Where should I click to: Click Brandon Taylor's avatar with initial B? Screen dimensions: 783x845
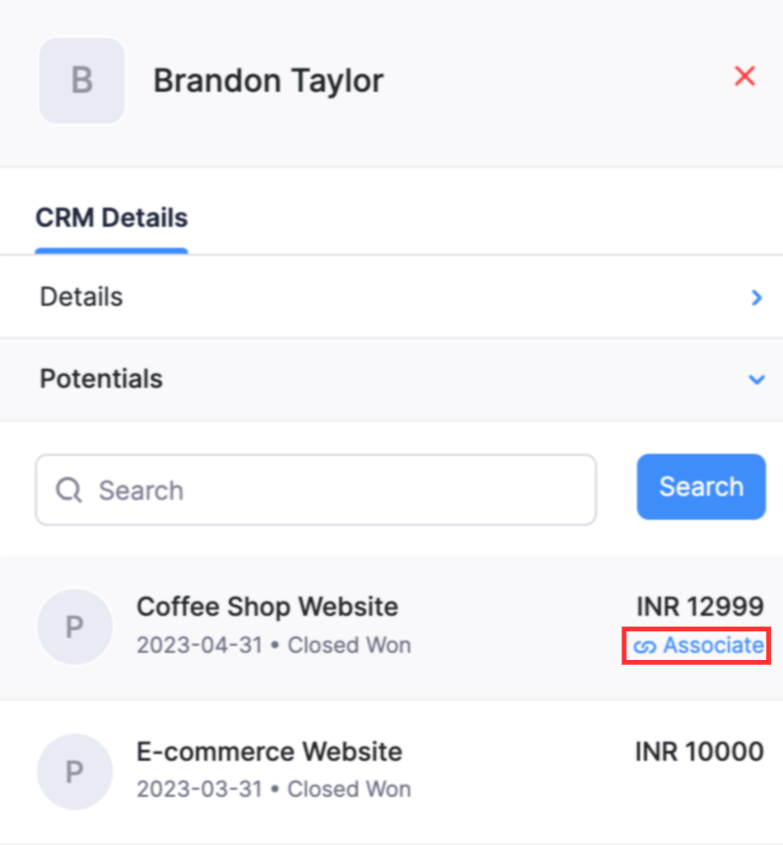tap(81, 80)
